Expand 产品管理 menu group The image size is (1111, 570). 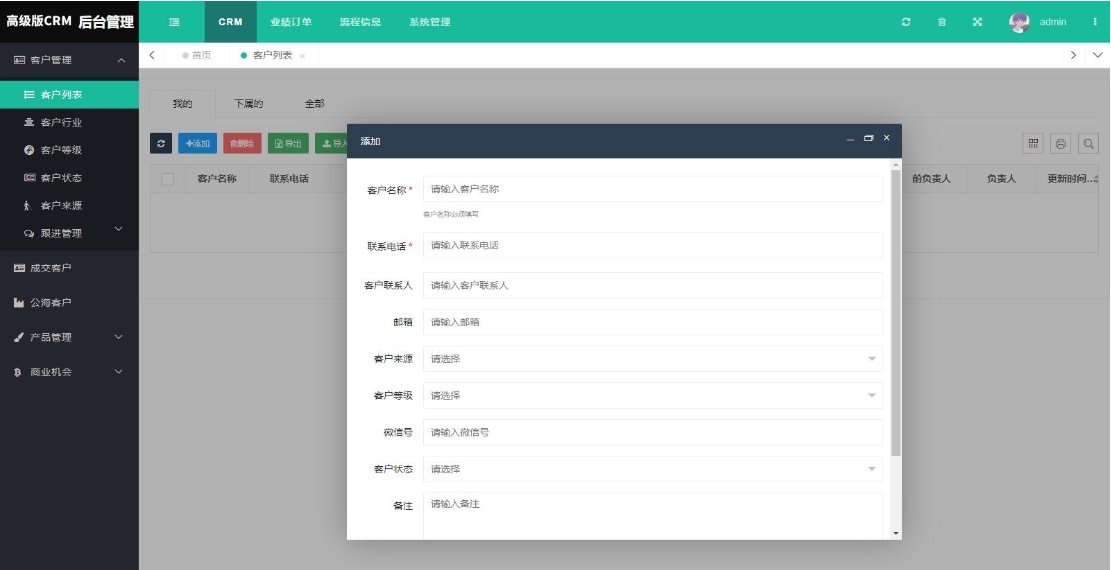(69, 337)
